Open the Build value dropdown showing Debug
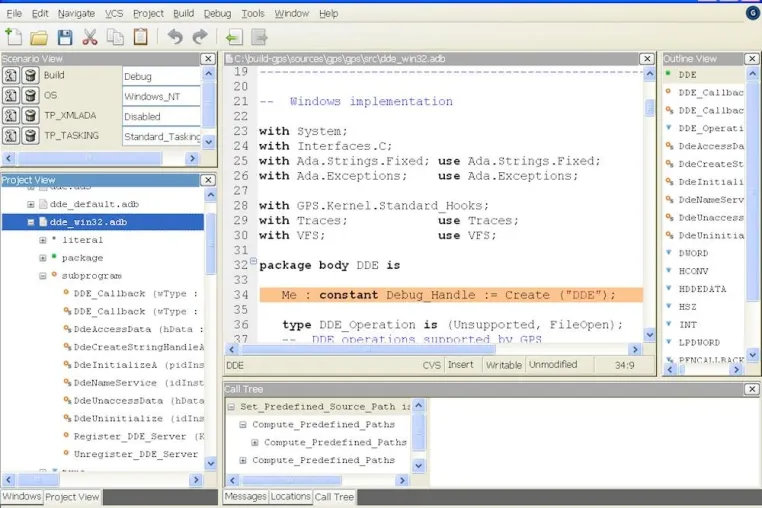762x508 pixels. pyautogui.click(x=161, y=76)
